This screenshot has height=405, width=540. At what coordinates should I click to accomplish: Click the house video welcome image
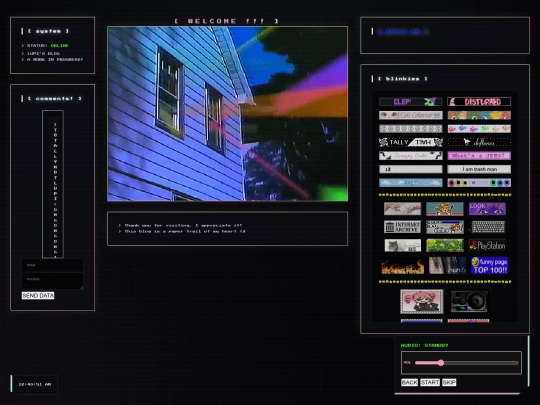(228, 114)
